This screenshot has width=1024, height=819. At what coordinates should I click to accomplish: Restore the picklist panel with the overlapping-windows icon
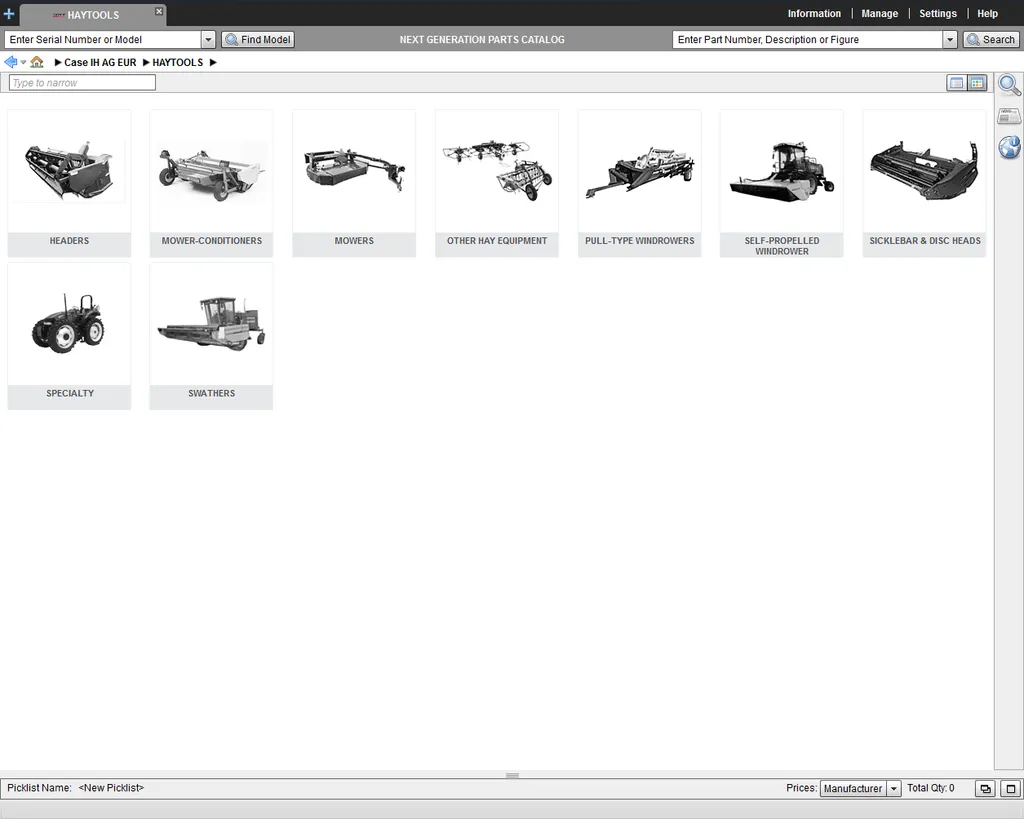coord(985,789)
